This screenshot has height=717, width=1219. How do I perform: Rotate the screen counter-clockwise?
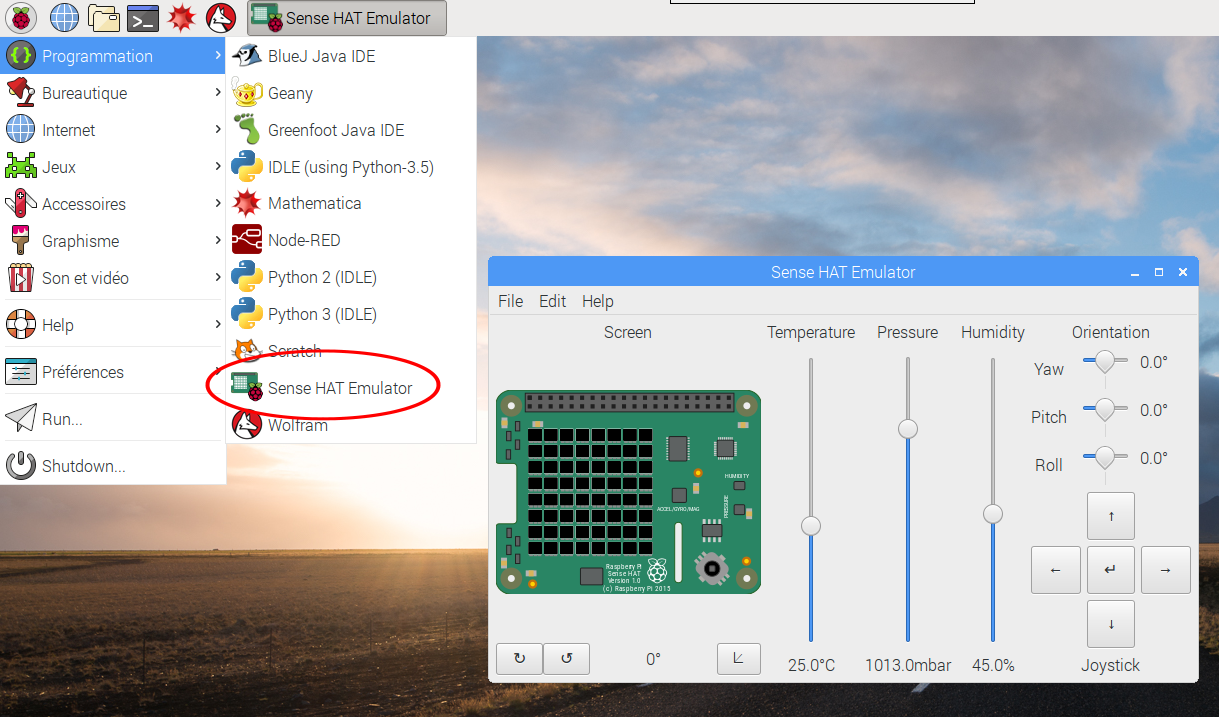tap(566, 658)
